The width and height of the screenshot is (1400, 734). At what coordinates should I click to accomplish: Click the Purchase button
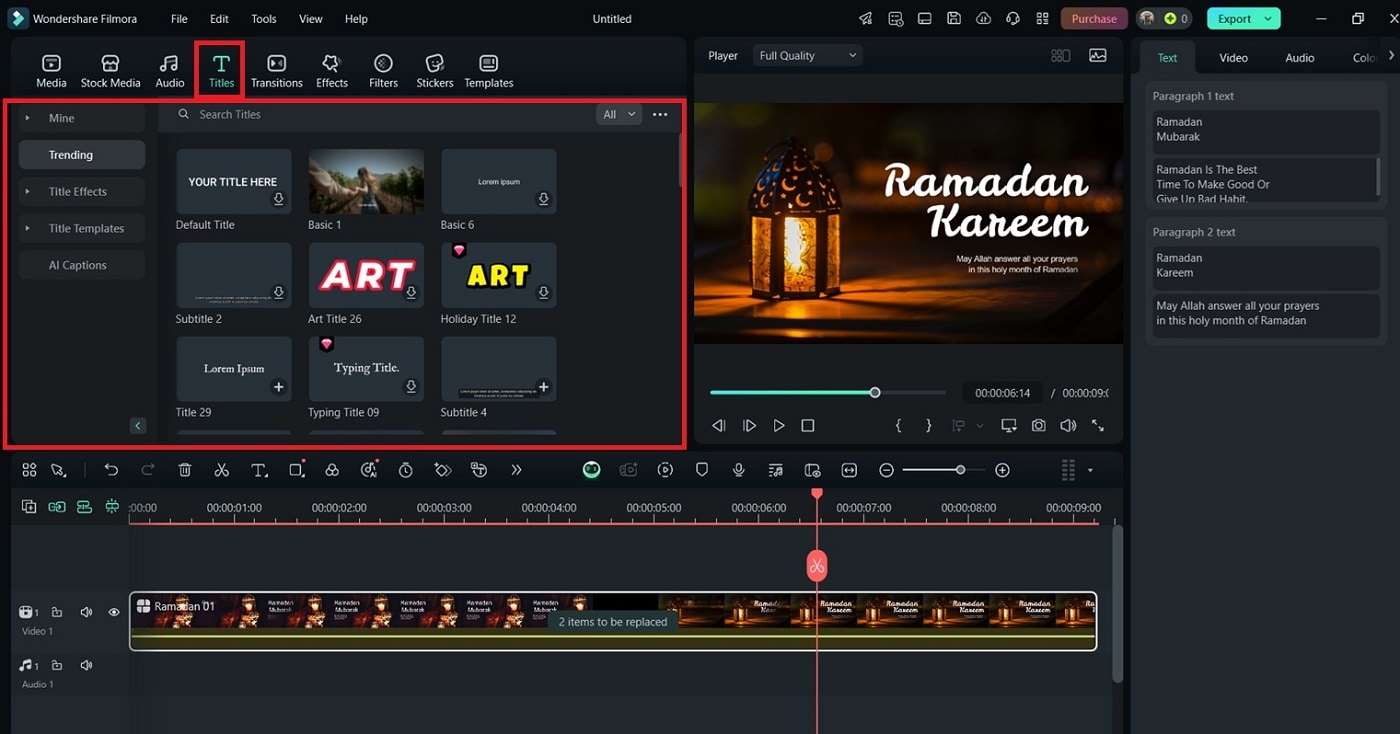(x=1094, y=19)
